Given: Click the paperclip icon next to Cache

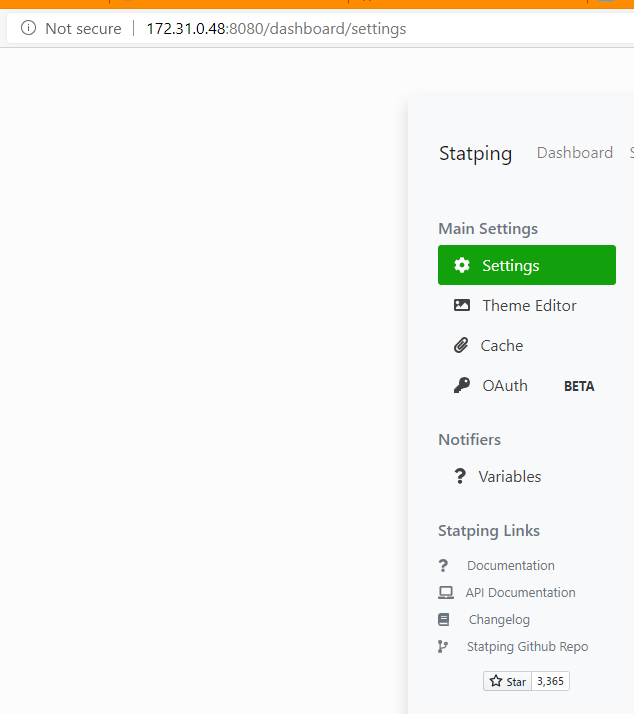Looking at the screenshot, I should pyautogui.click(x=461, y=345).
